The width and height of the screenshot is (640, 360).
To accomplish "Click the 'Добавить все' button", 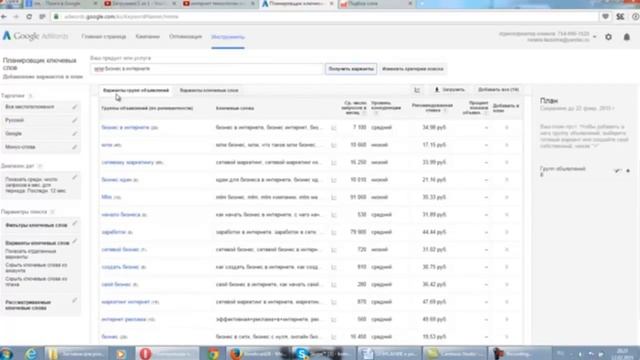I will (x=498, y=90).
